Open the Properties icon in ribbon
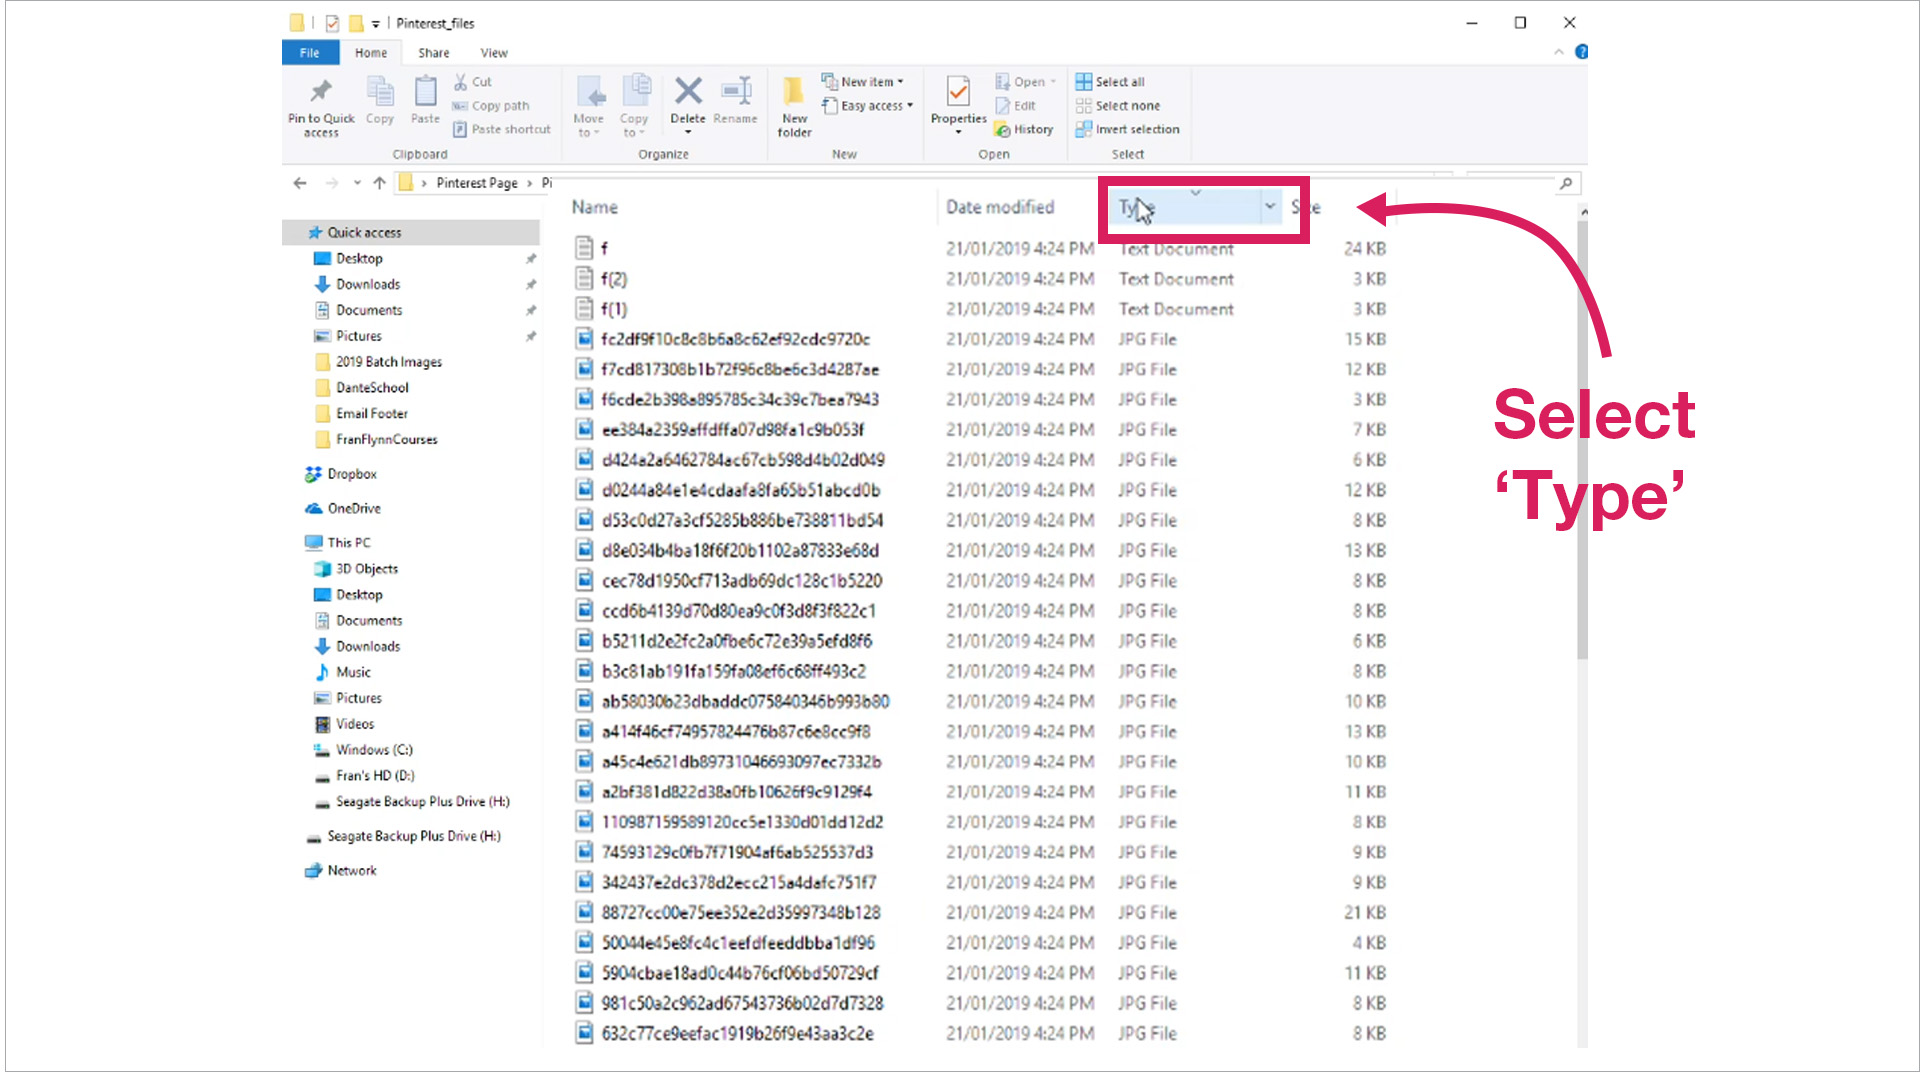 [958, 93]
